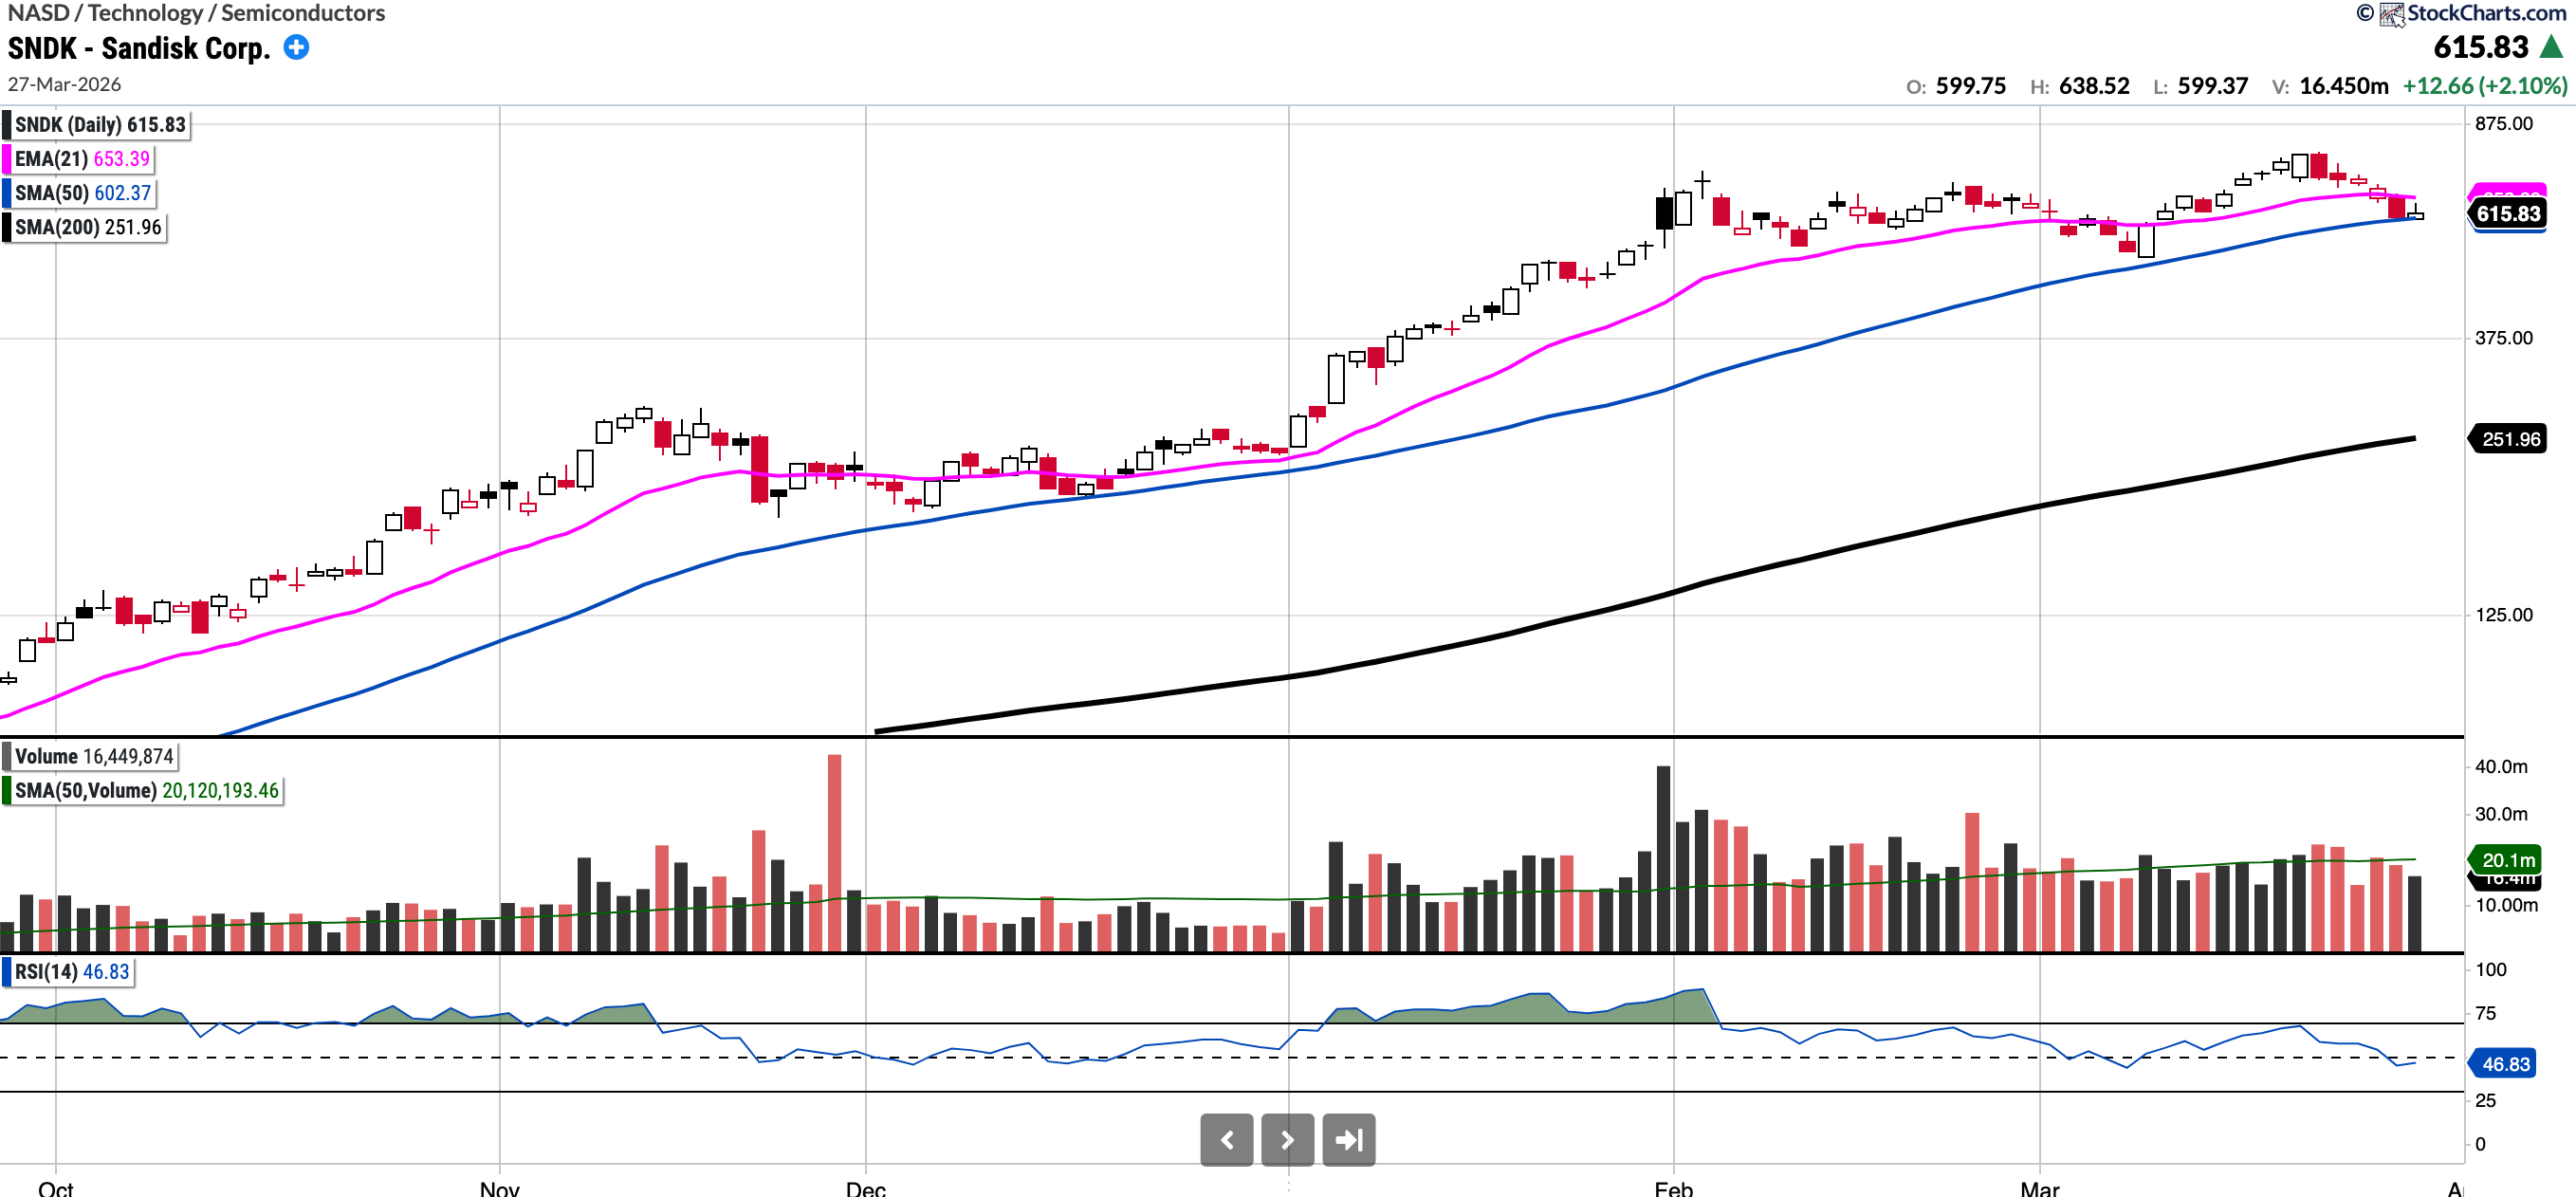Click the 251.96 SMA price tag
Image resolution: width=2576 pixels, height=1197 pixels.
[x=2510, y=439]
